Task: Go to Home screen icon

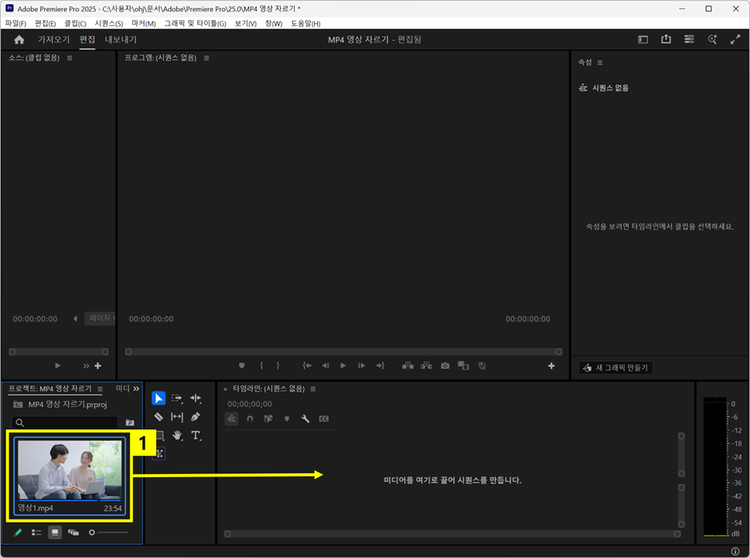Action: tap(19, 40)
